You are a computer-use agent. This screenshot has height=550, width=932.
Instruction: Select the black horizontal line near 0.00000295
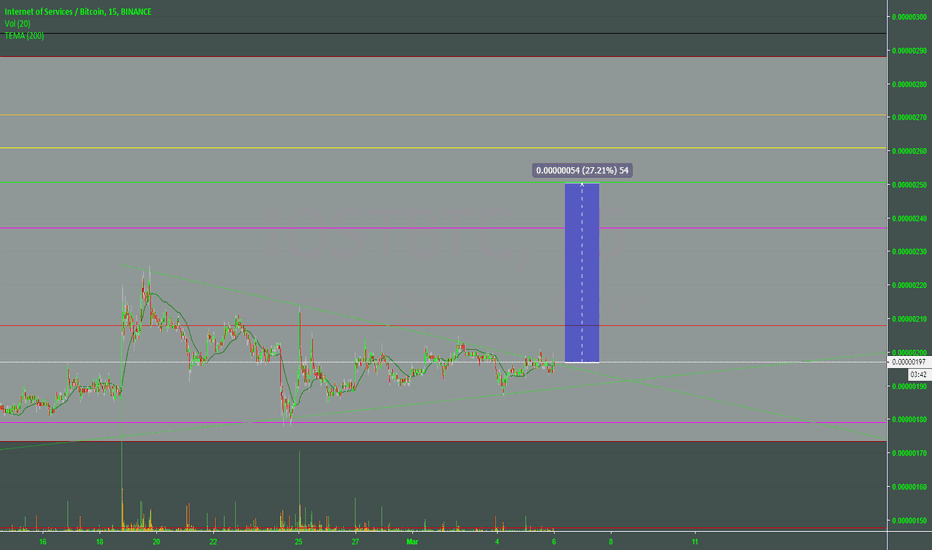pos(443,34)
